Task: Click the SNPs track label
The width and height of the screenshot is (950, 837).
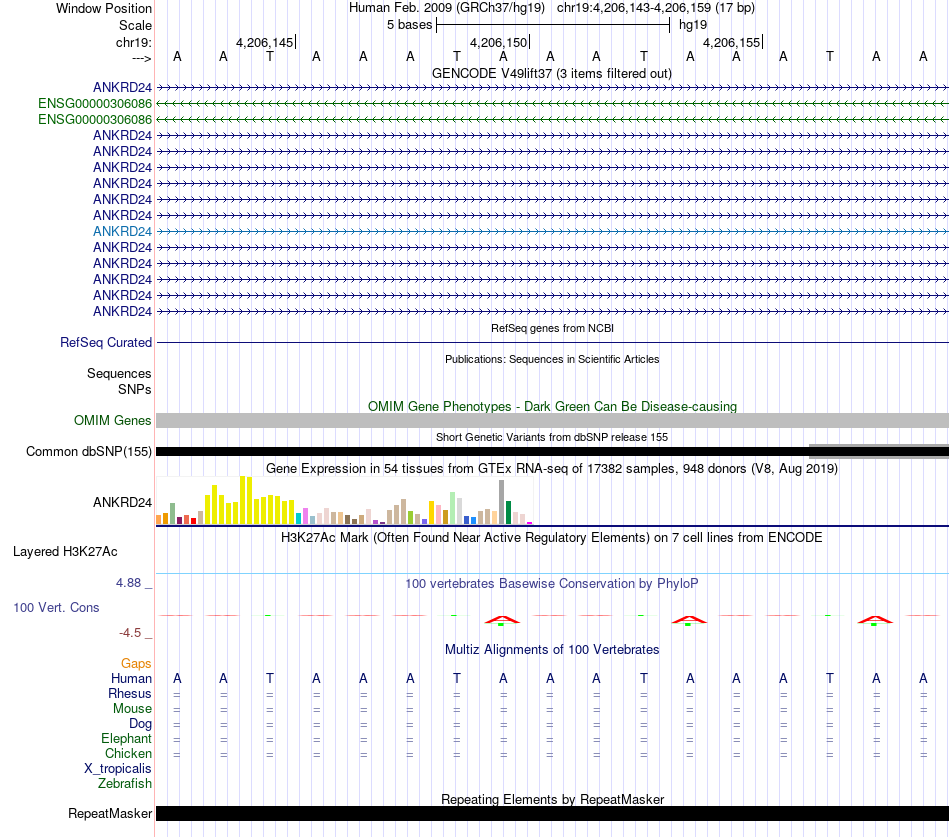Action: pos(135,389)
